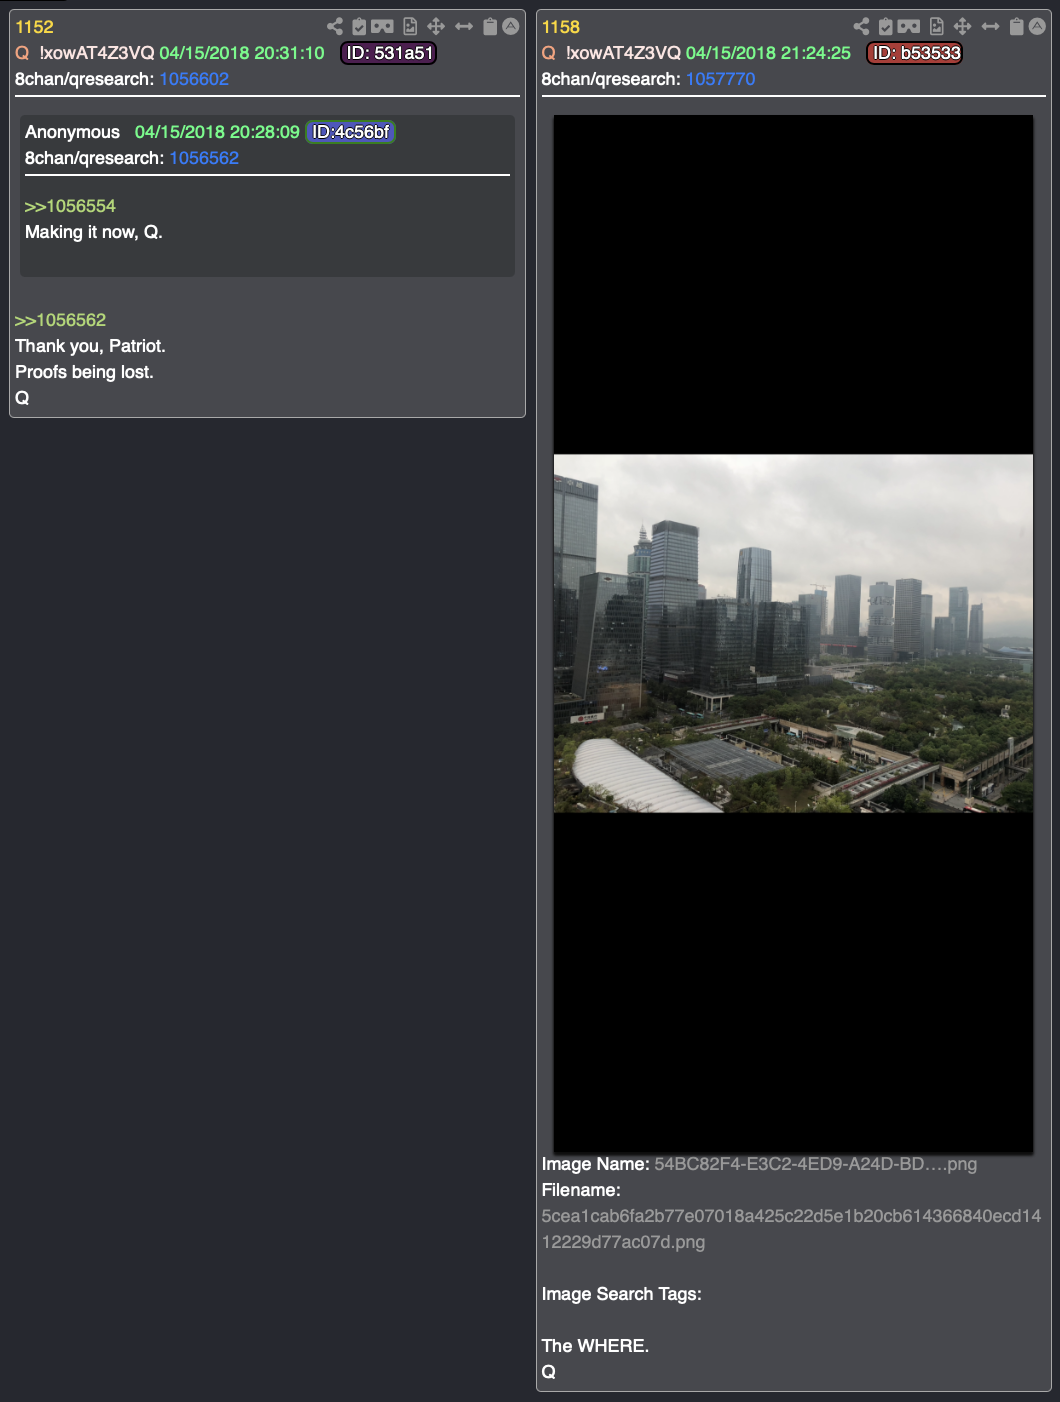Click the plain clipboard icon on post 1158

[1016, 27]
